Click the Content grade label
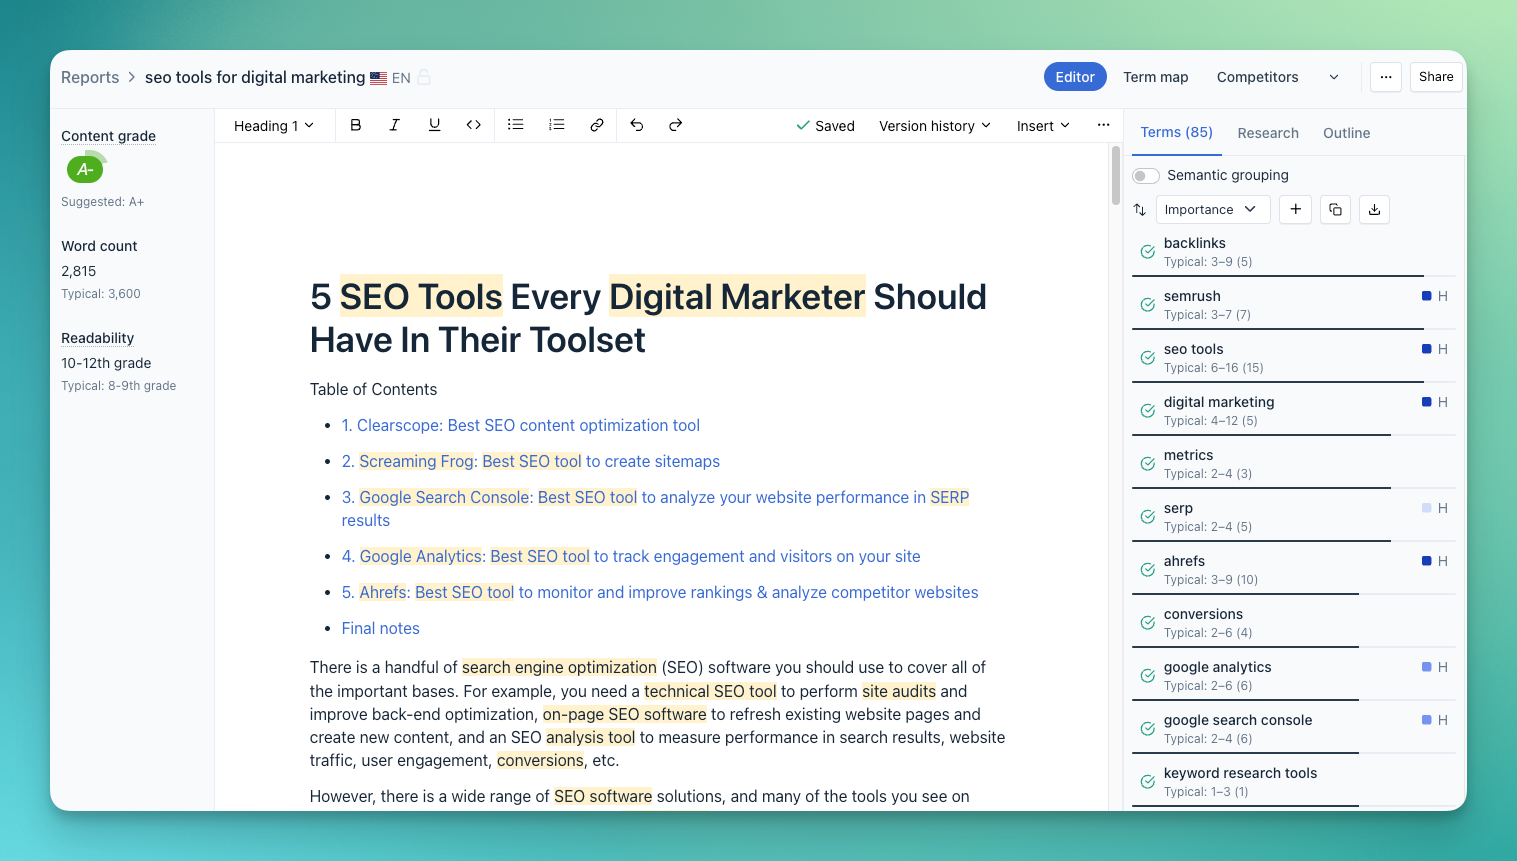 coord(108,136)
